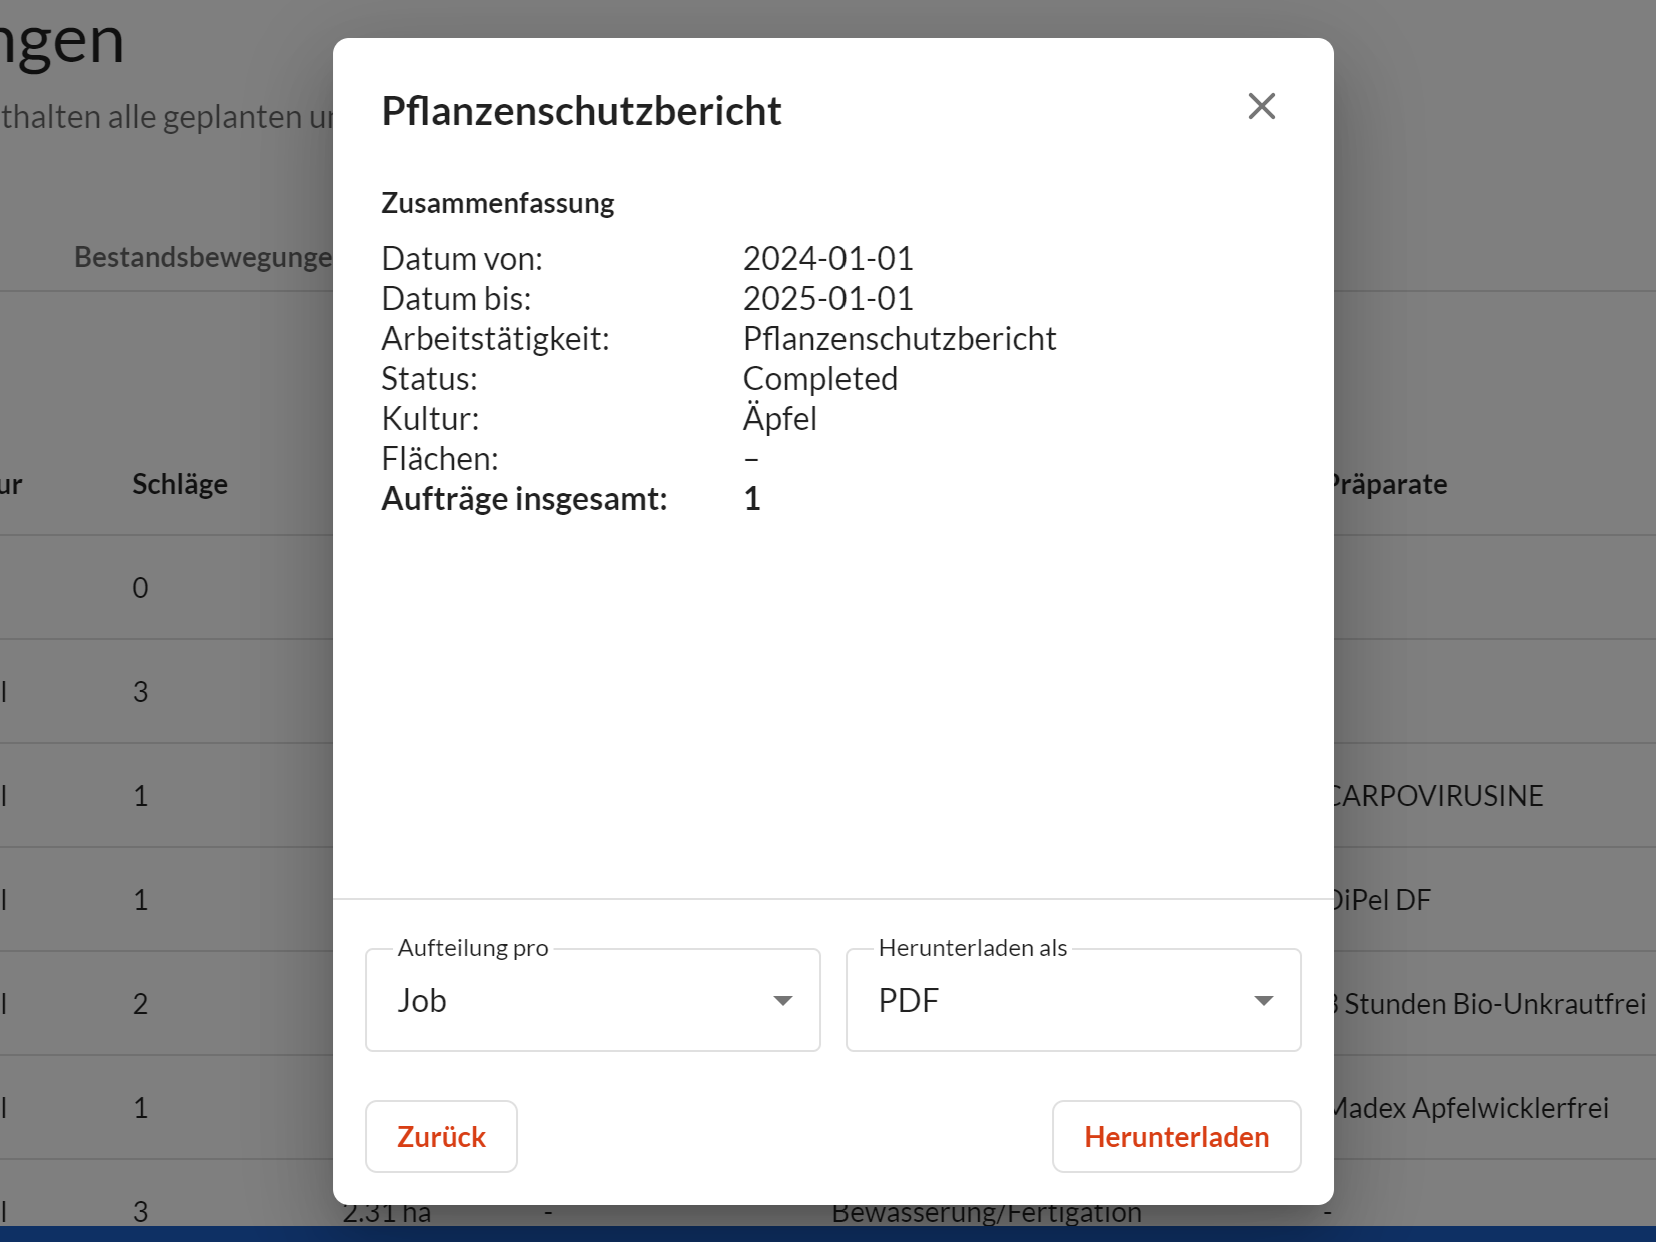Image resolution: width=1656 pixels, height=1242 pixels.
Task: Open the Aufteilung pro dropdown showing Job
Action: point(592,1000)
